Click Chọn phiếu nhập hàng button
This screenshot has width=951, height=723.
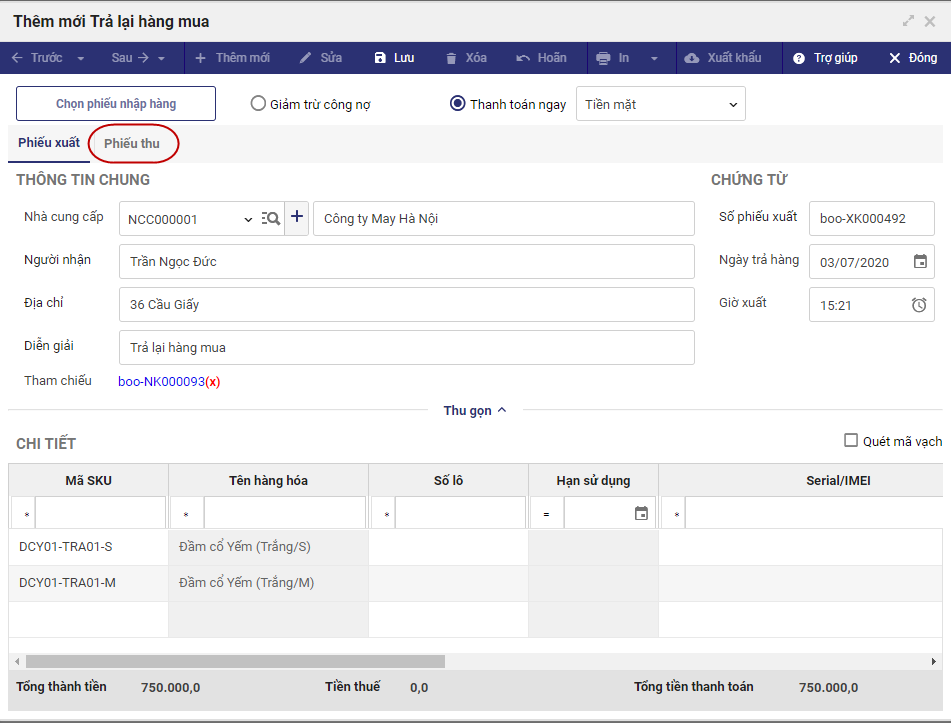[116, 104]
